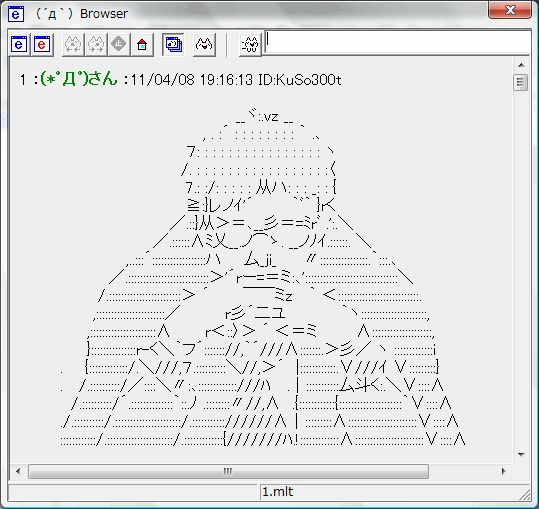539x509 pixels.
Task: Click the horizontal scrollbar thumb
Action: 228,471
